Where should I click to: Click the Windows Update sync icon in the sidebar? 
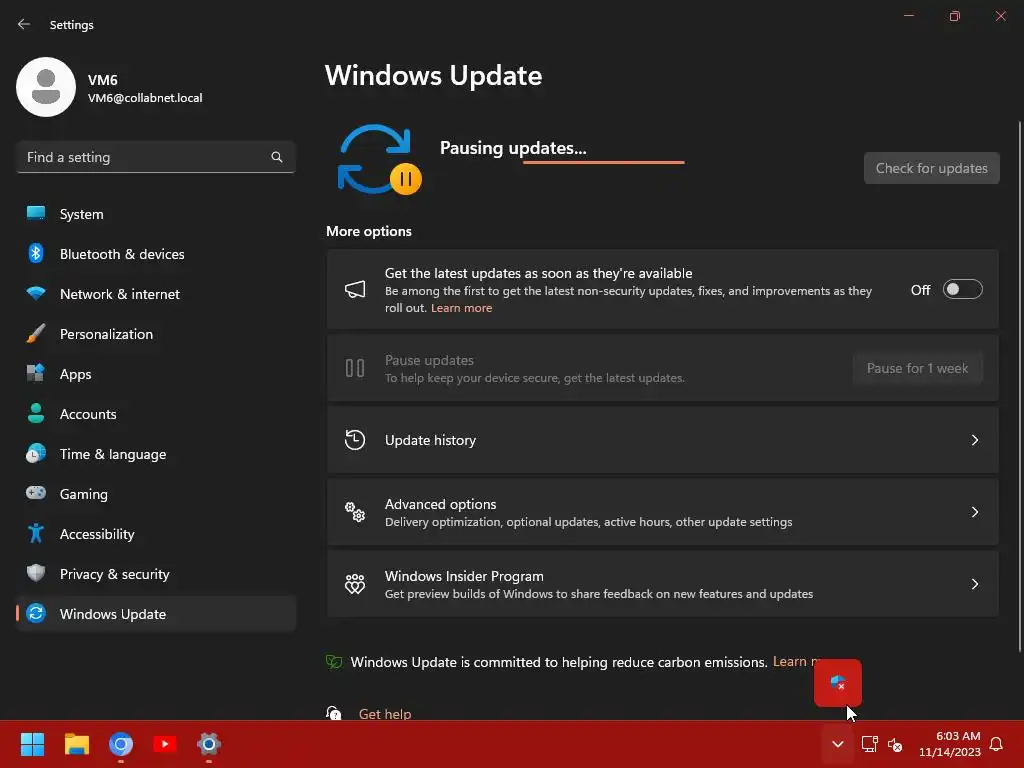tap(36, 613)
